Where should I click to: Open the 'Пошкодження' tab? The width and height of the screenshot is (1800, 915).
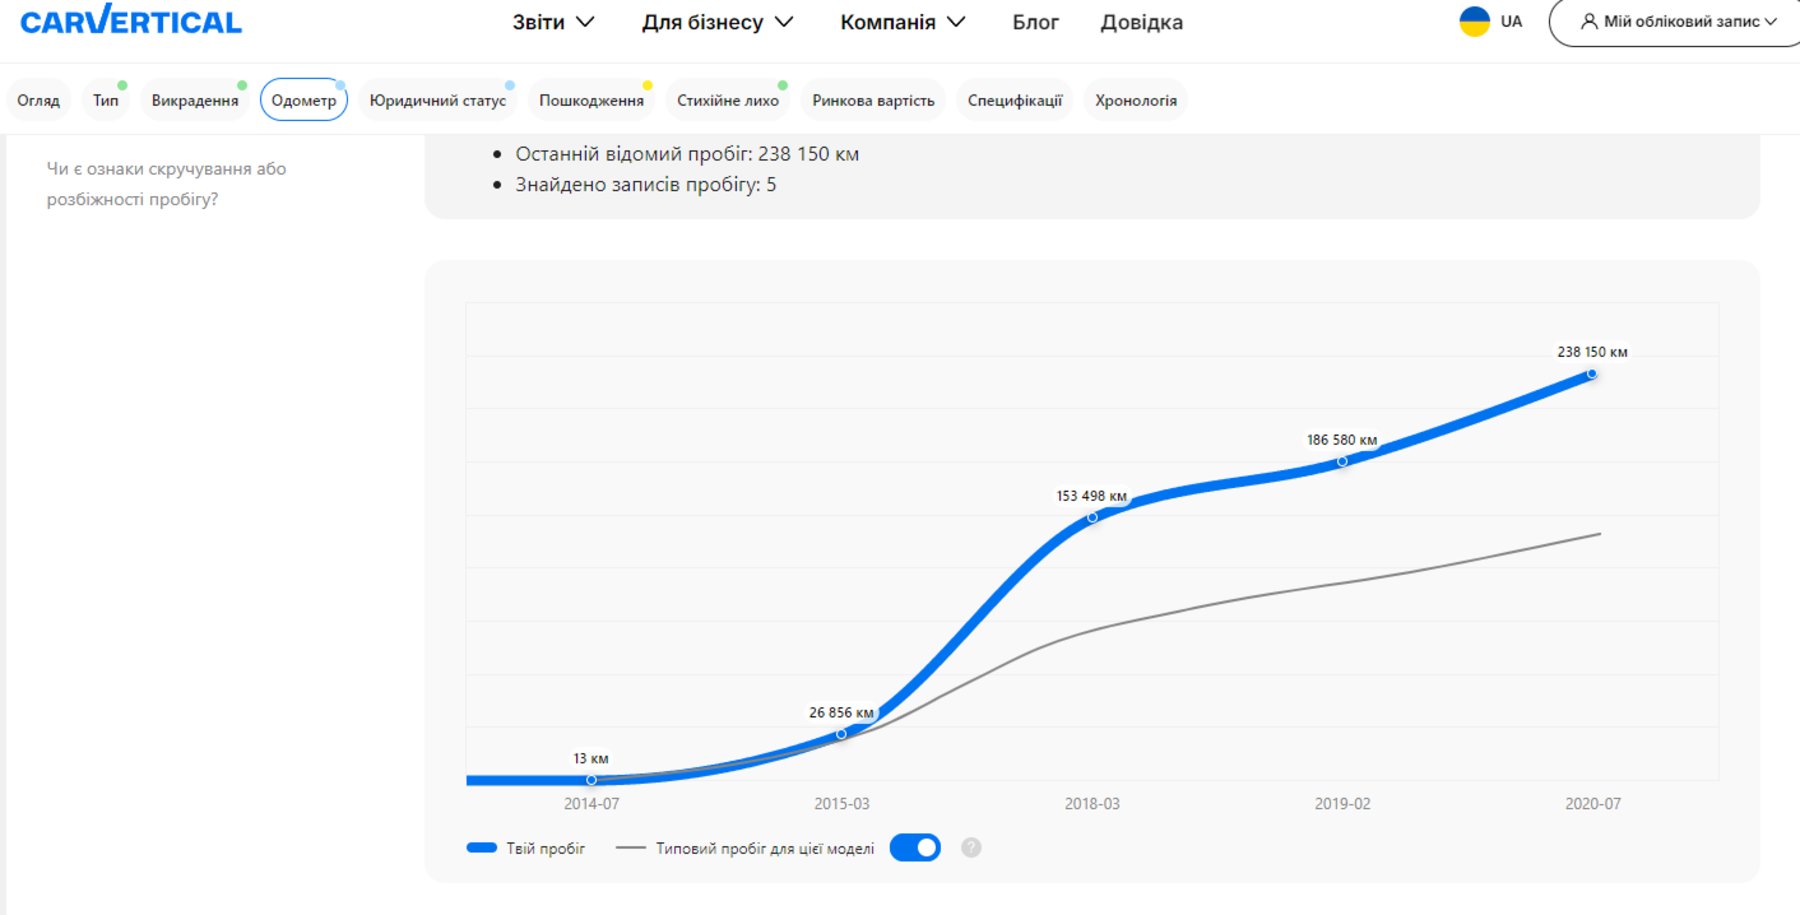[x=591, y=100]
